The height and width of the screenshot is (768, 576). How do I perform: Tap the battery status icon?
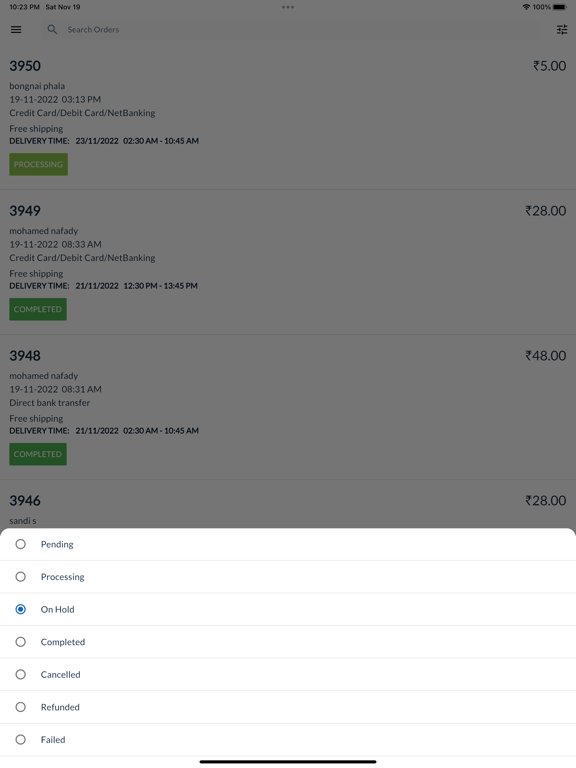tap(560, 7)
